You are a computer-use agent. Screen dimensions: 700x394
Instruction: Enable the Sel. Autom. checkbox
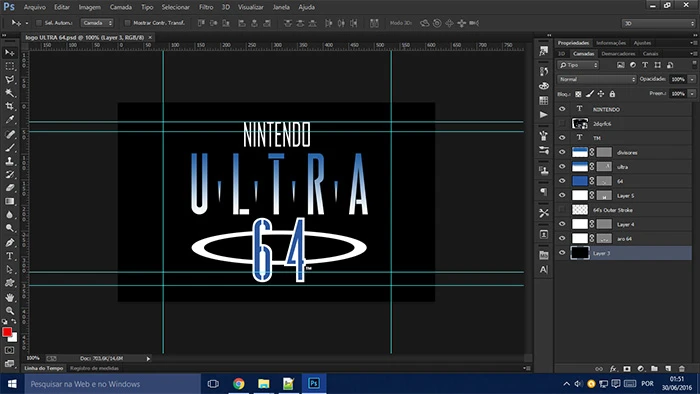pos(39,23)
